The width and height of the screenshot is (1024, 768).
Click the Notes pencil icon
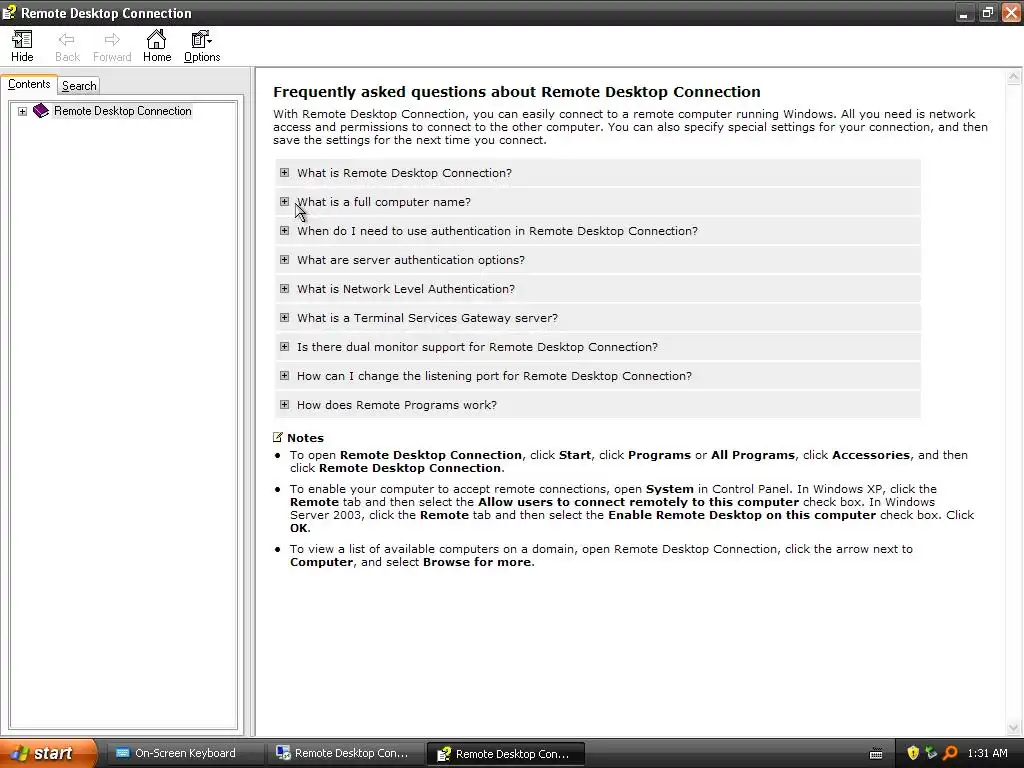pos(278,437)
